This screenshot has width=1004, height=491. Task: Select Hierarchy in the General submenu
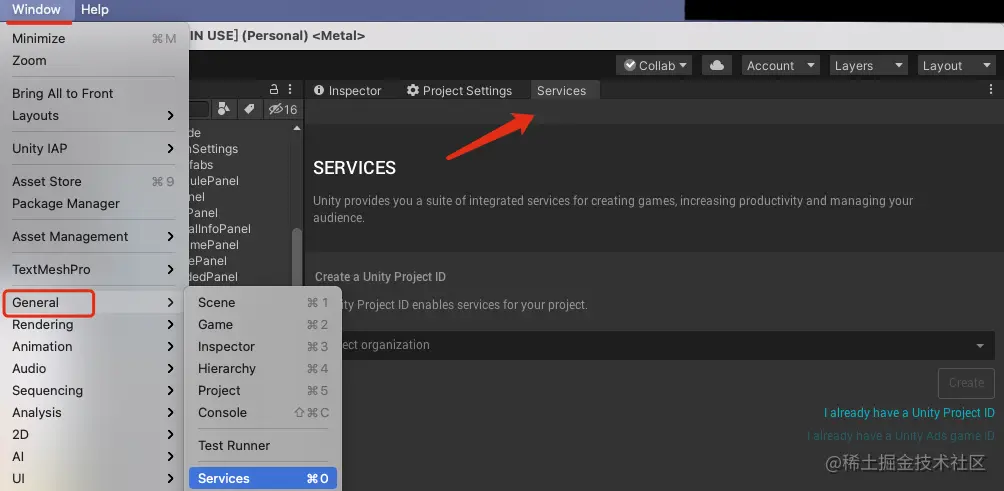tap(263, 368)
